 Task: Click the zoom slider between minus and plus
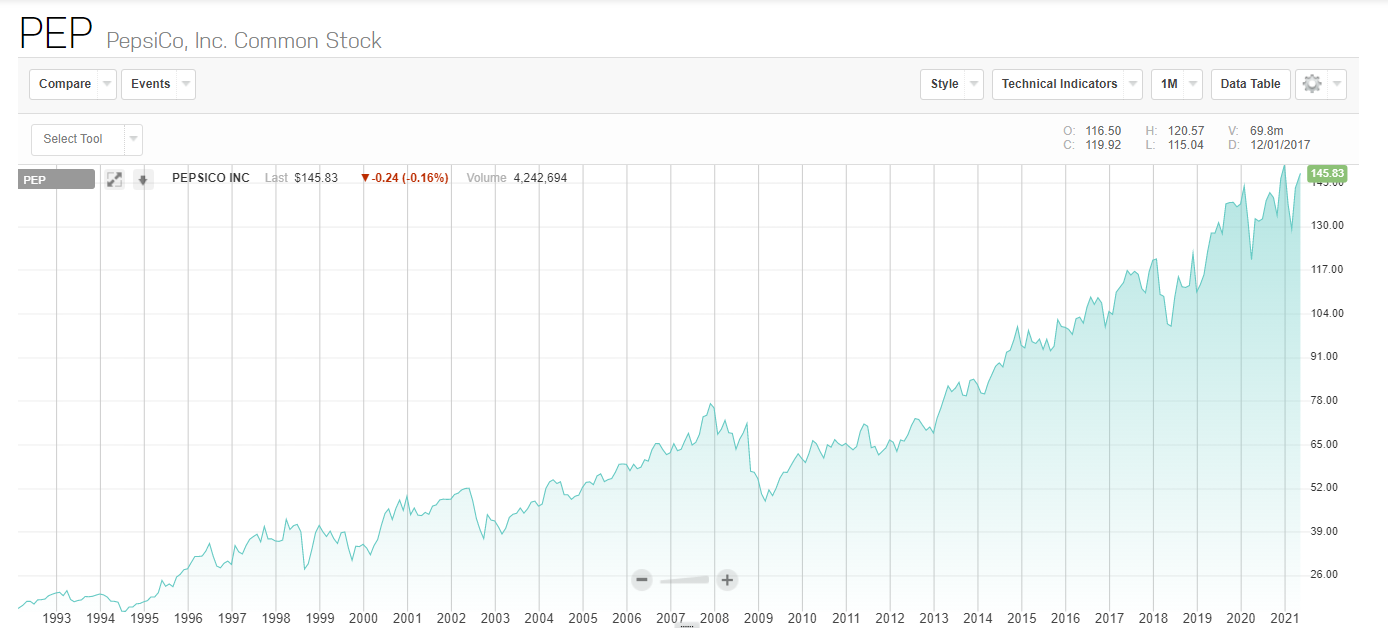[x=684, y=579]
